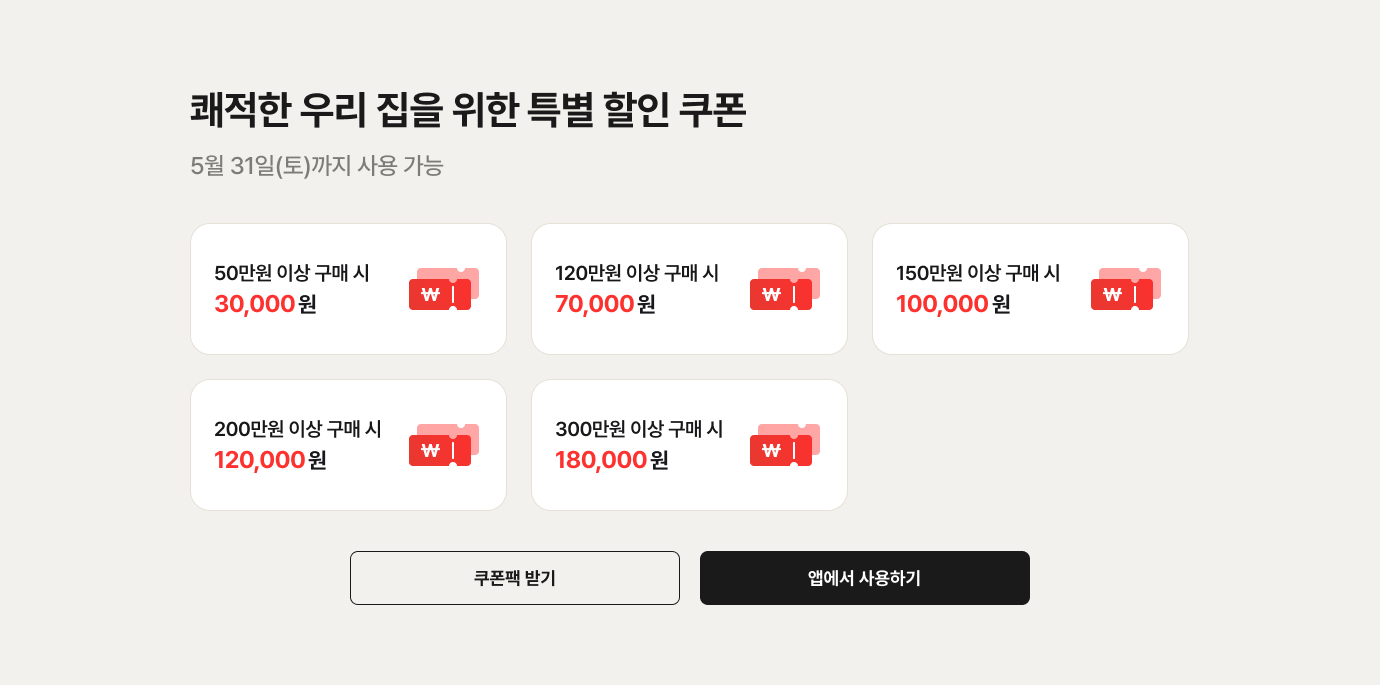Screen dimensions: 1380x685
Task: Open the app via 앱에서 사용하기 button
Action: coord(865,578)
